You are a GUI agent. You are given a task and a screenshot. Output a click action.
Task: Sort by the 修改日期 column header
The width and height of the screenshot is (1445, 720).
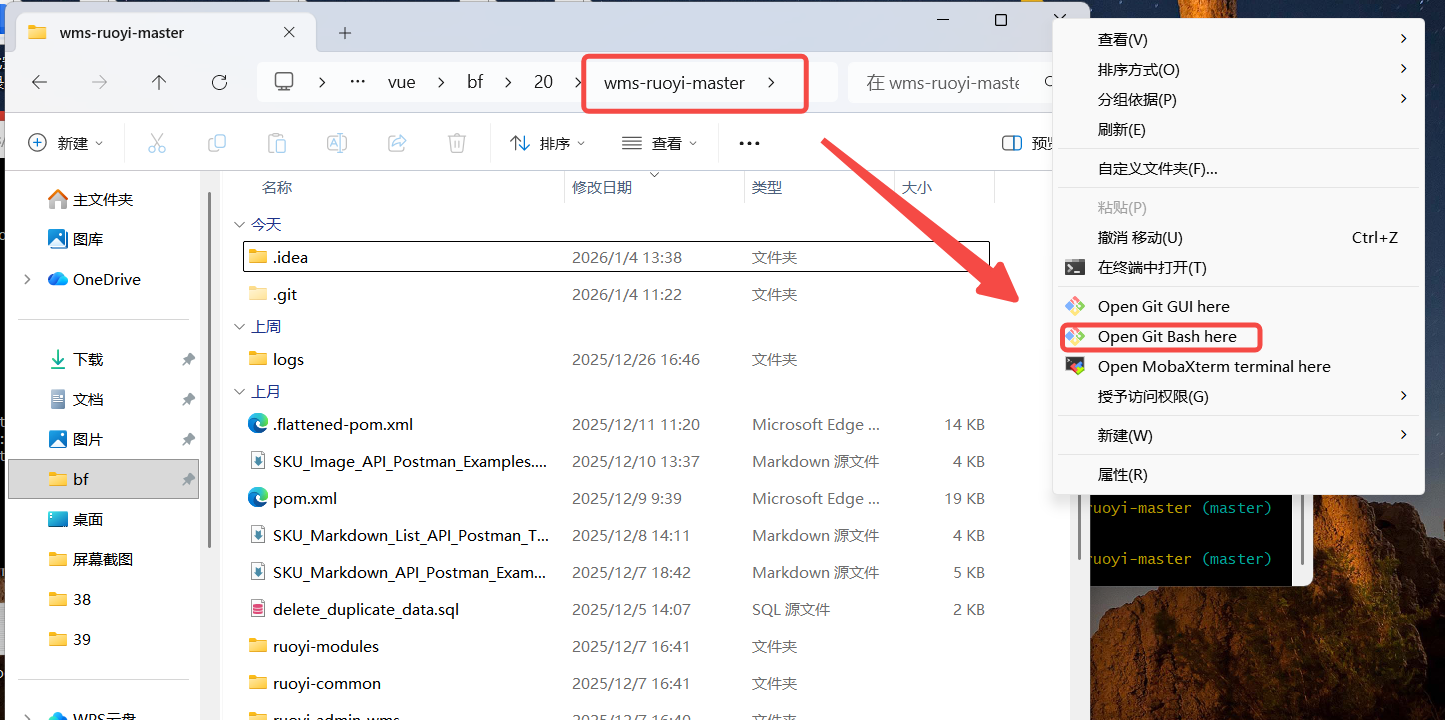pos(602,187)
